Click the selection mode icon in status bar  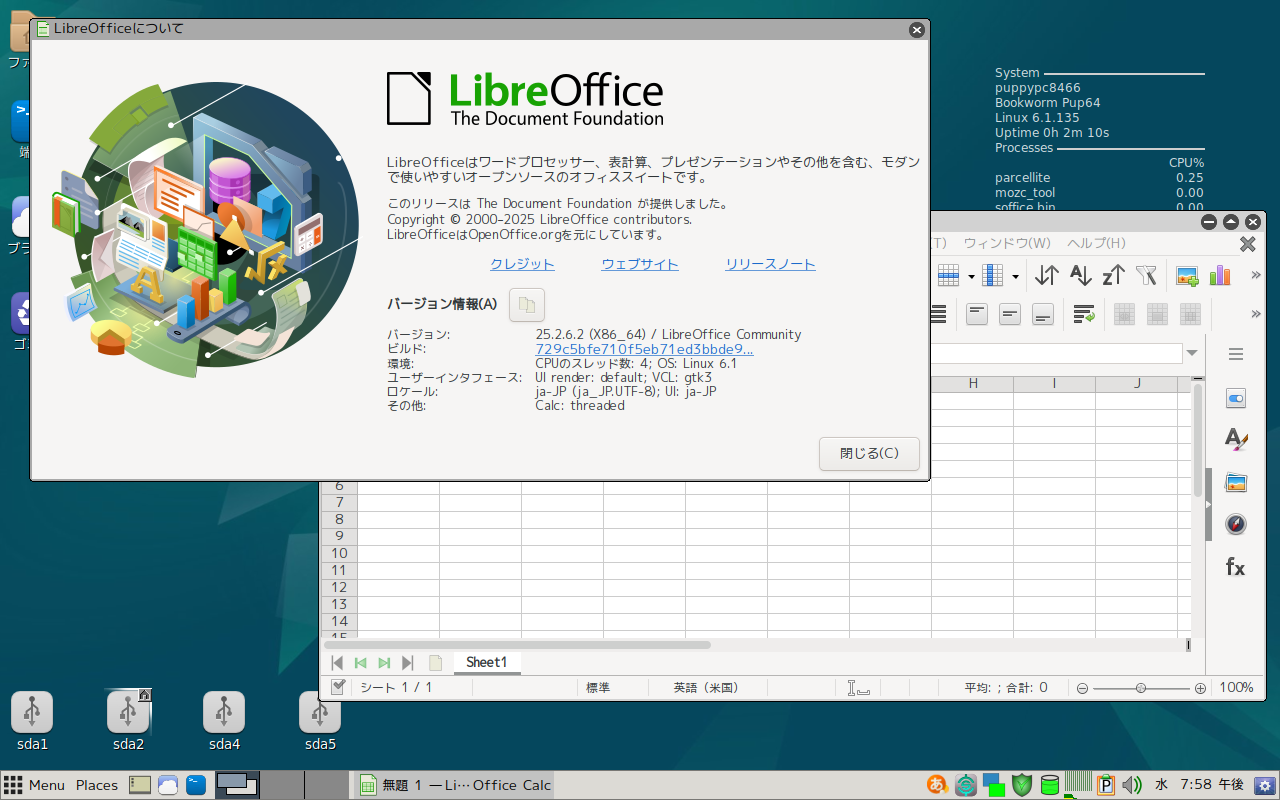(858, 688)
